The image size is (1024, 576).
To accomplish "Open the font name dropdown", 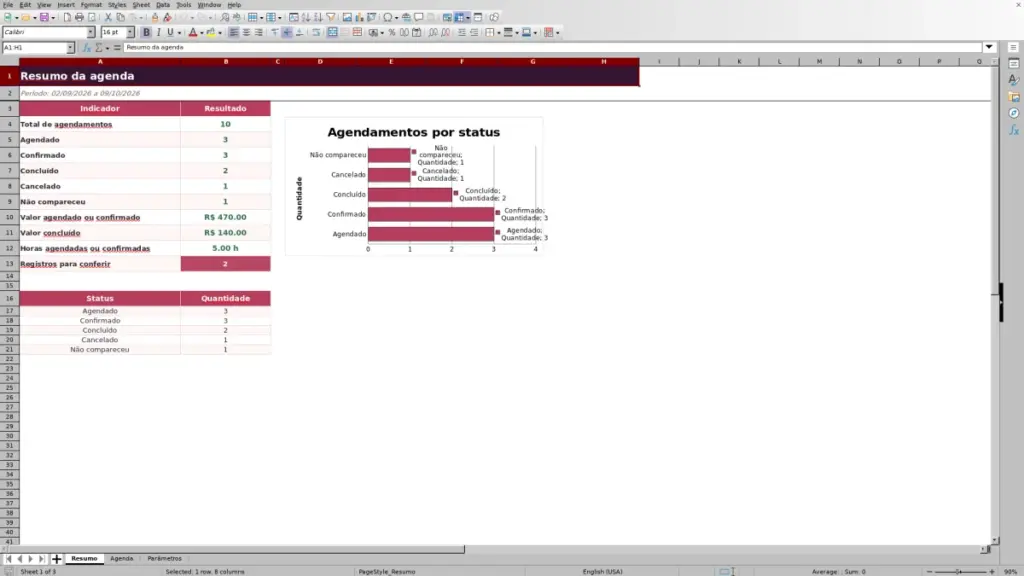I will (x=91, y=33).
